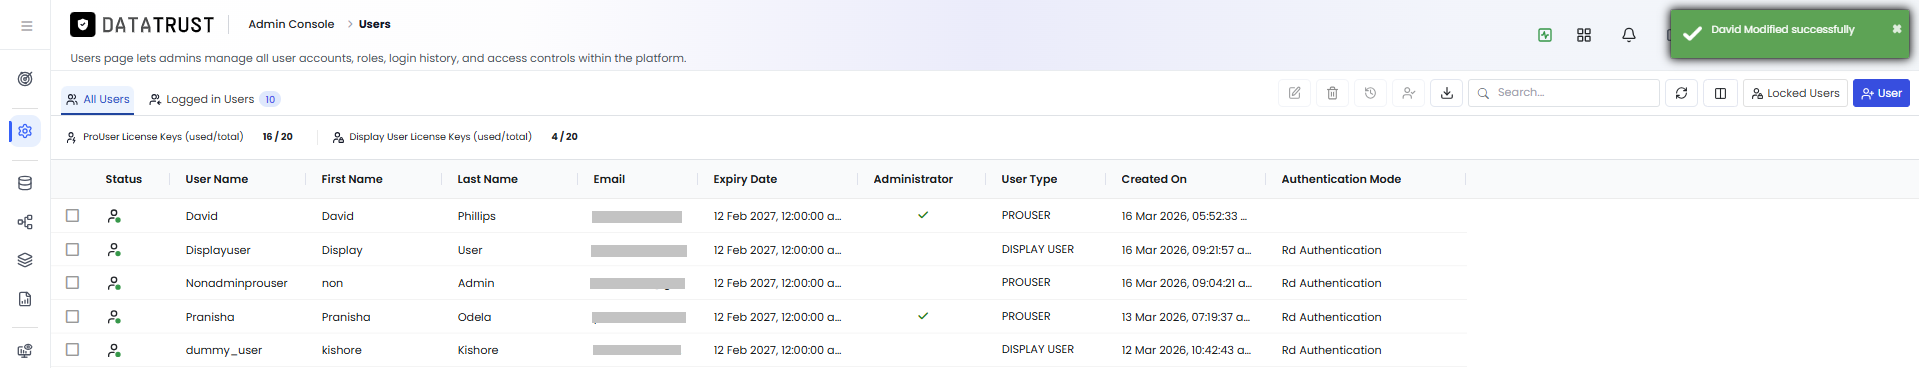This screenshot has width=1919, height=368.
Task: Refresh the users list
Action: [x=1682, y=93]
